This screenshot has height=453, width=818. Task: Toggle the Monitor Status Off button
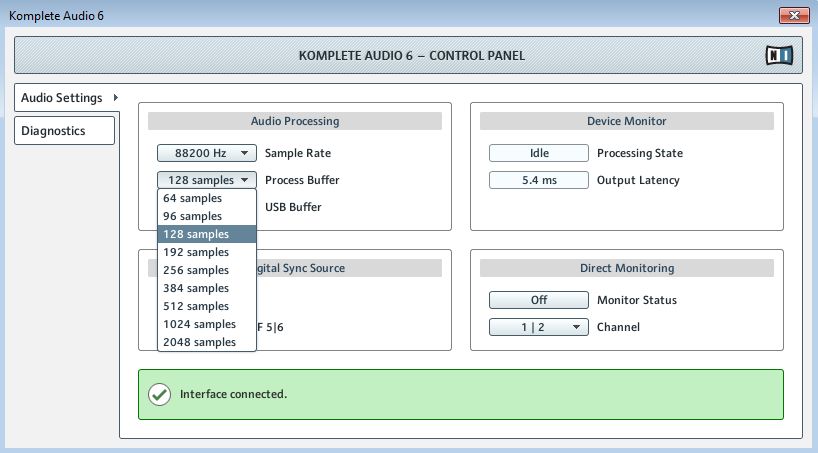click(538, 300)
